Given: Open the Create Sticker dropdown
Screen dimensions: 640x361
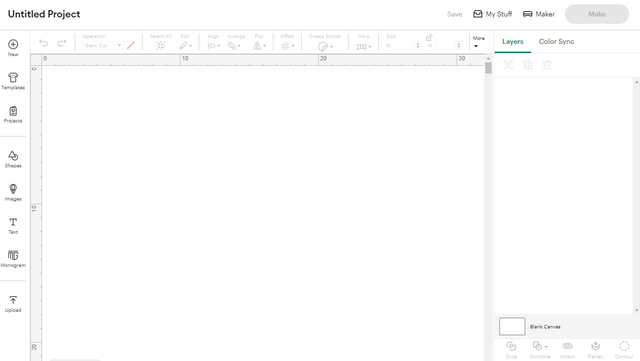Looking at the screenshot, I should click(x=325, y=46).
